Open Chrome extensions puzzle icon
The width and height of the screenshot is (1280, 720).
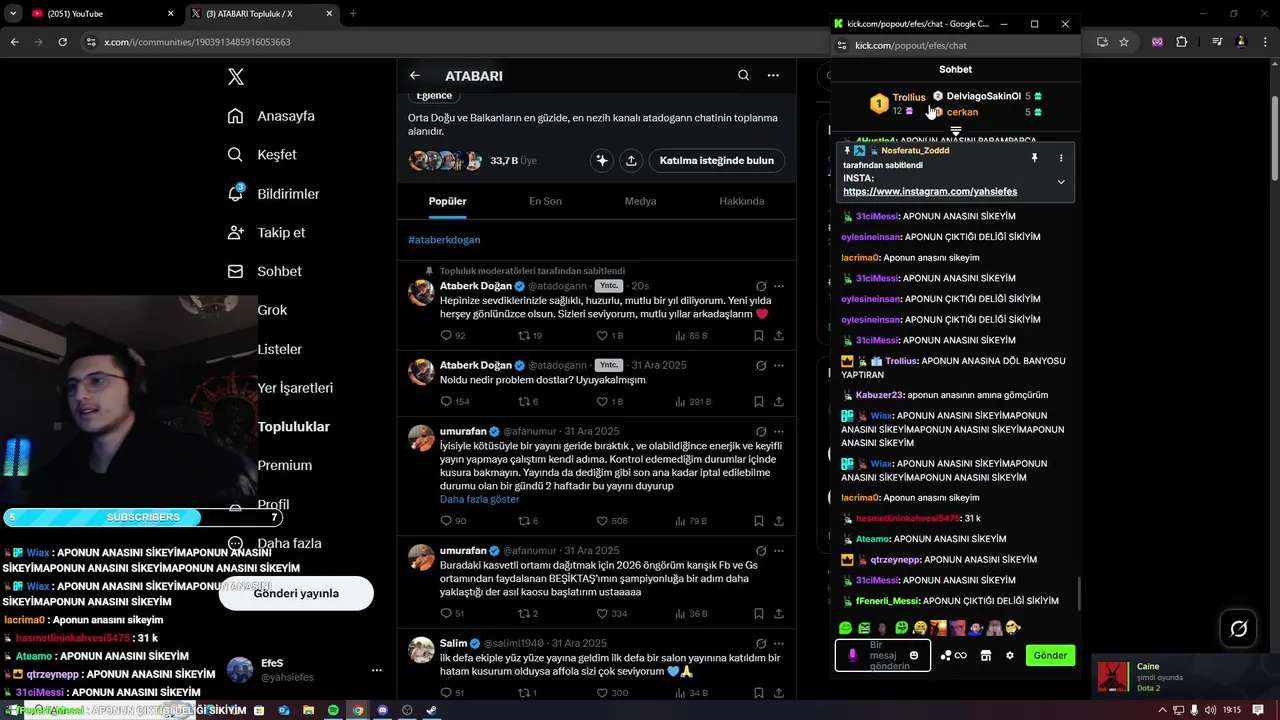(x=1181, y=42)
